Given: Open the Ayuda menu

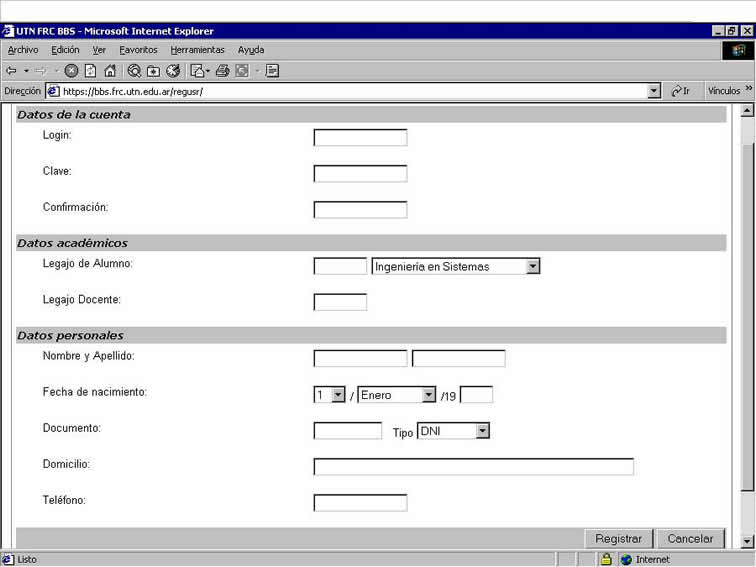Looking at the screenshot, I should click(x=251, y=50).
